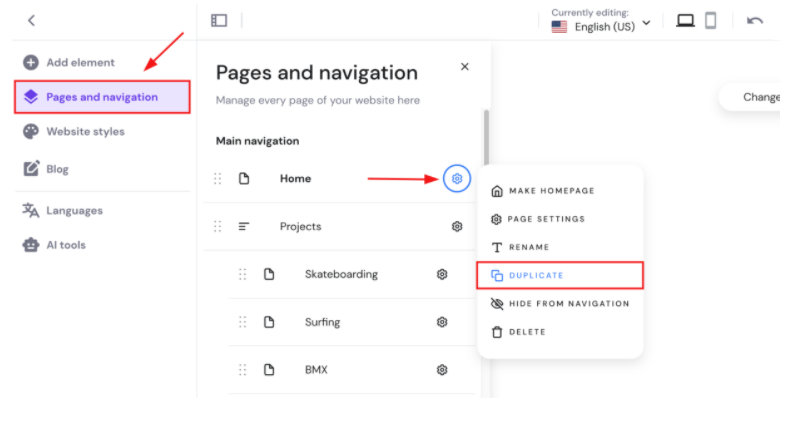Screen dimensions: 795x421
Task: Open settings gear for Projects item
Action: click(x=457, y=227)
